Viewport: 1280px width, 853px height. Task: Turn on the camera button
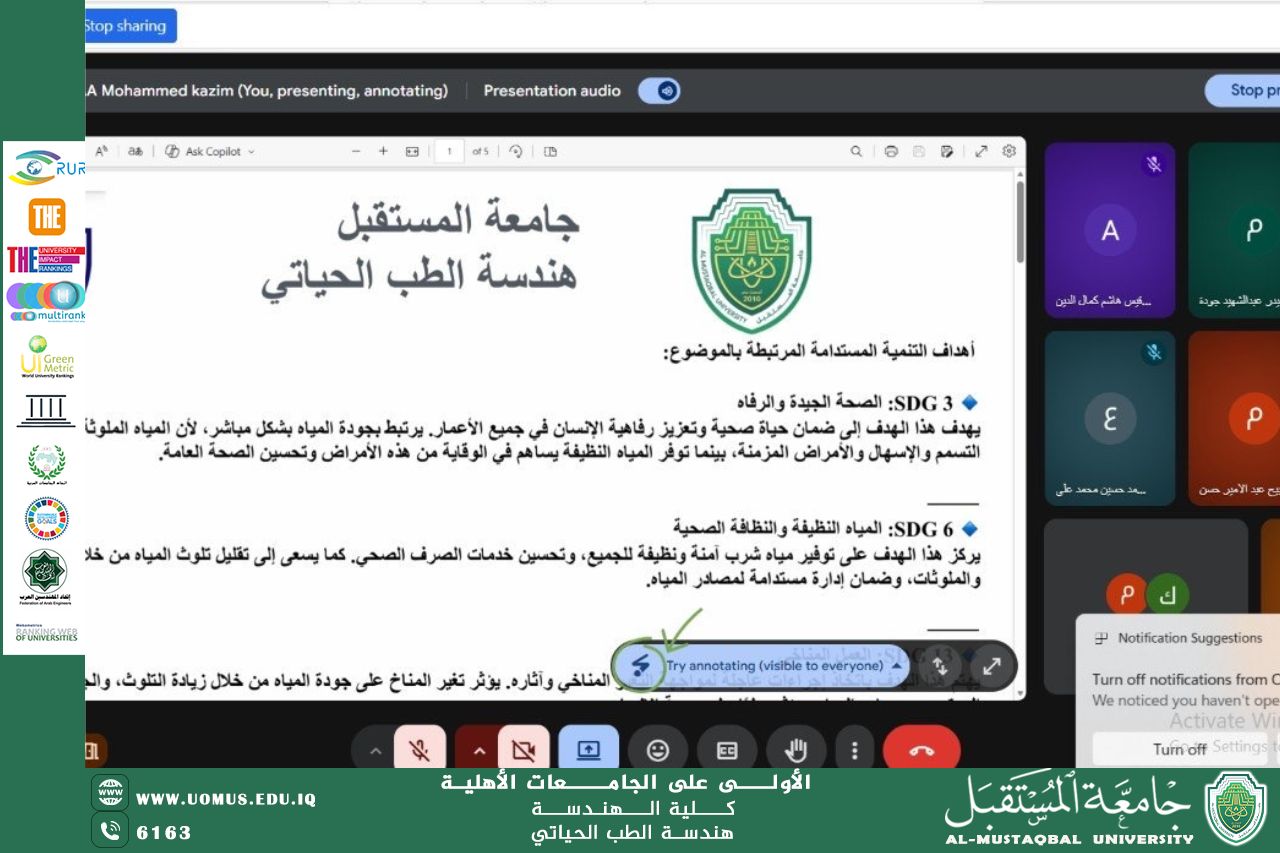[x=523, y=749]
